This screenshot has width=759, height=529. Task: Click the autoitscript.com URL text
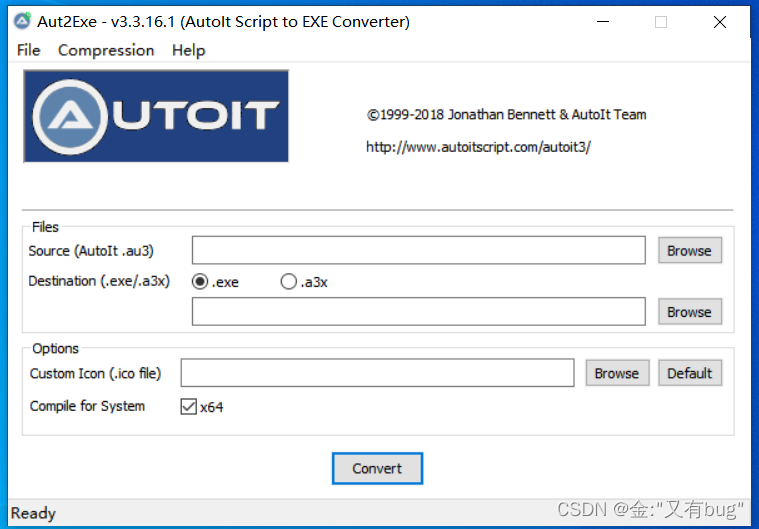point(478,147)
